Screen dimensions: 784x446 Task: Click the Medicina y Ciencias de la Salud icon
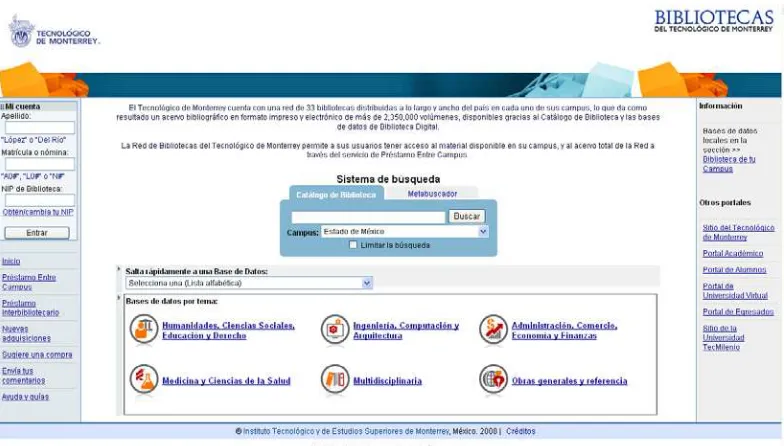pyautogui.click(x=144, y=379)
